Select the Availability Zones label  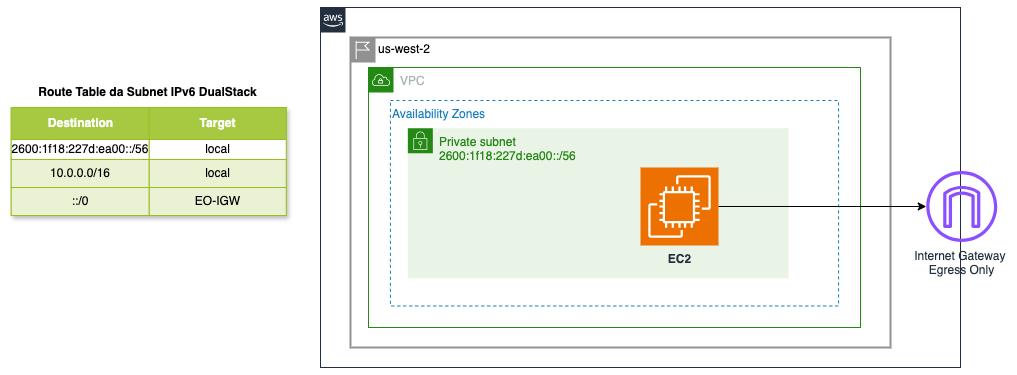[x=438, y=114]
